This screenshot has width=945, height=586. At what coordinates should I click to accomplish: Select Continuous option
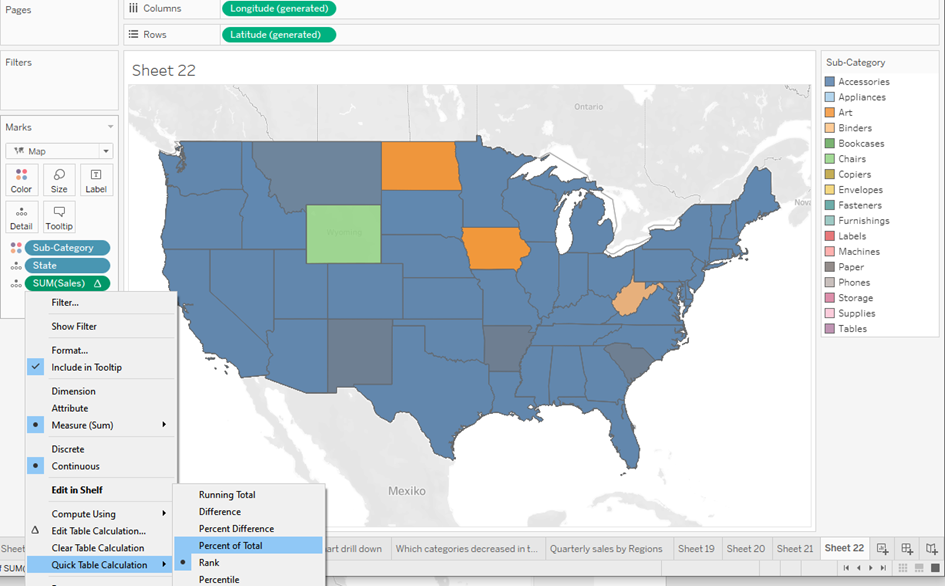pos(75,466)
